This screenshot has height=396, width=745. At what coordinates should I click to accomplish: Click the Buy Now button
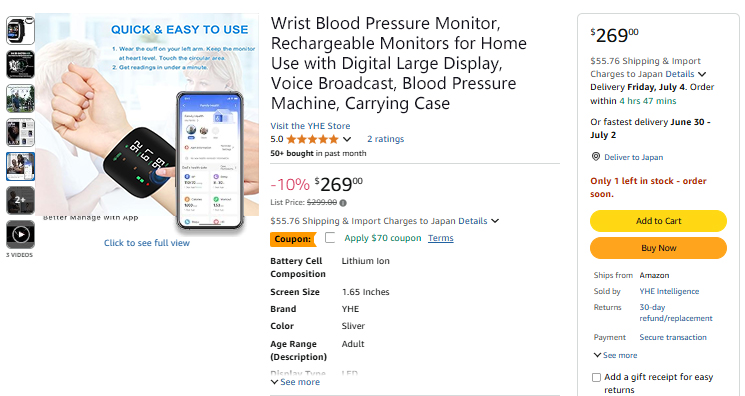tap(658, 248)
